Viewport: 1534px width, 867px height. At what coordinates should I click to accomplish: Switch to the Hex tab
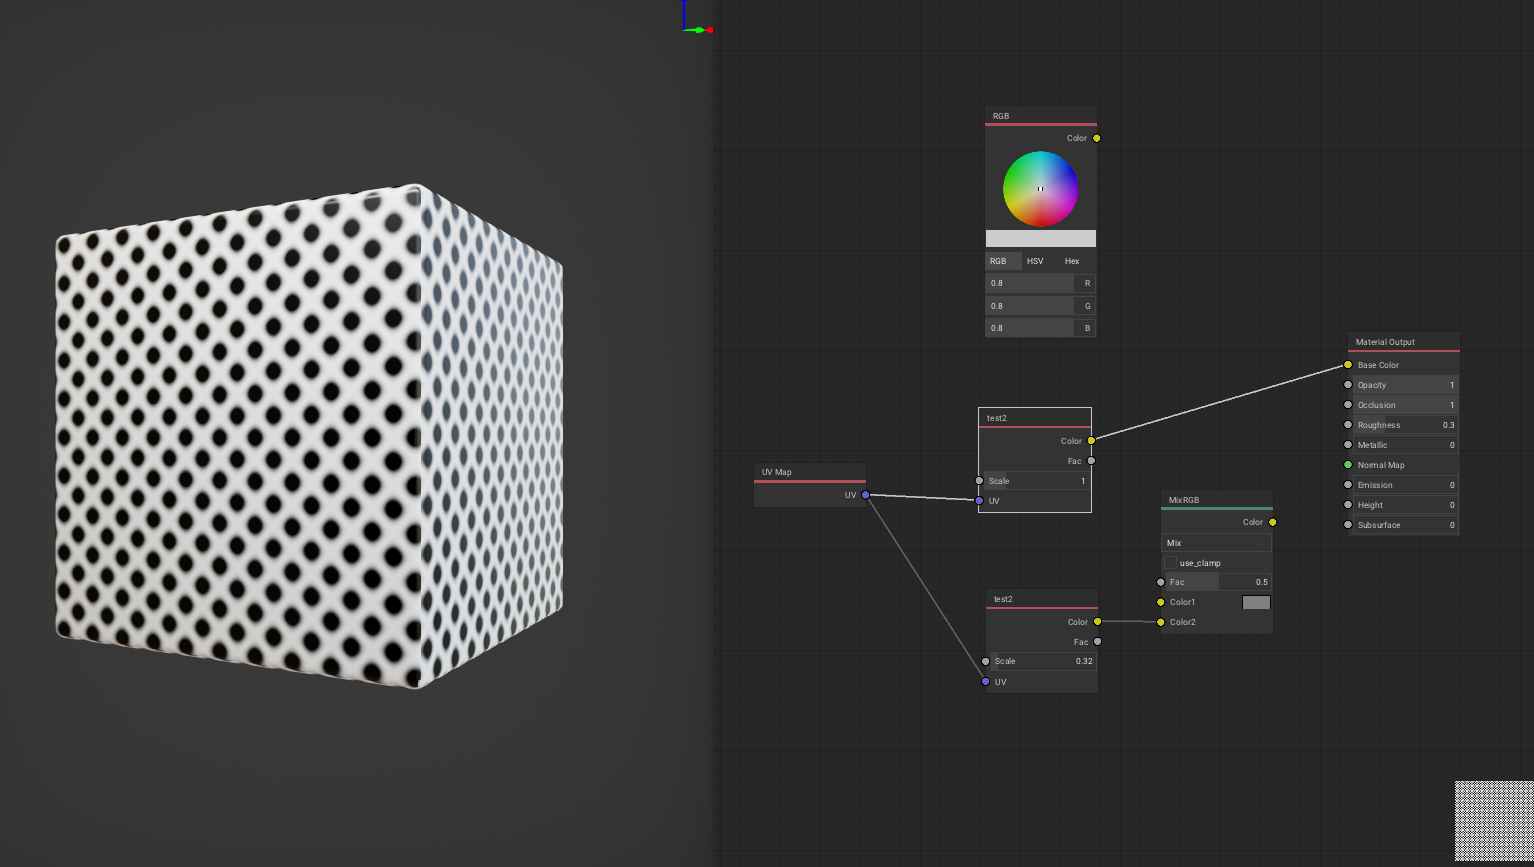pyautogui.click(x=1071, y=261)
